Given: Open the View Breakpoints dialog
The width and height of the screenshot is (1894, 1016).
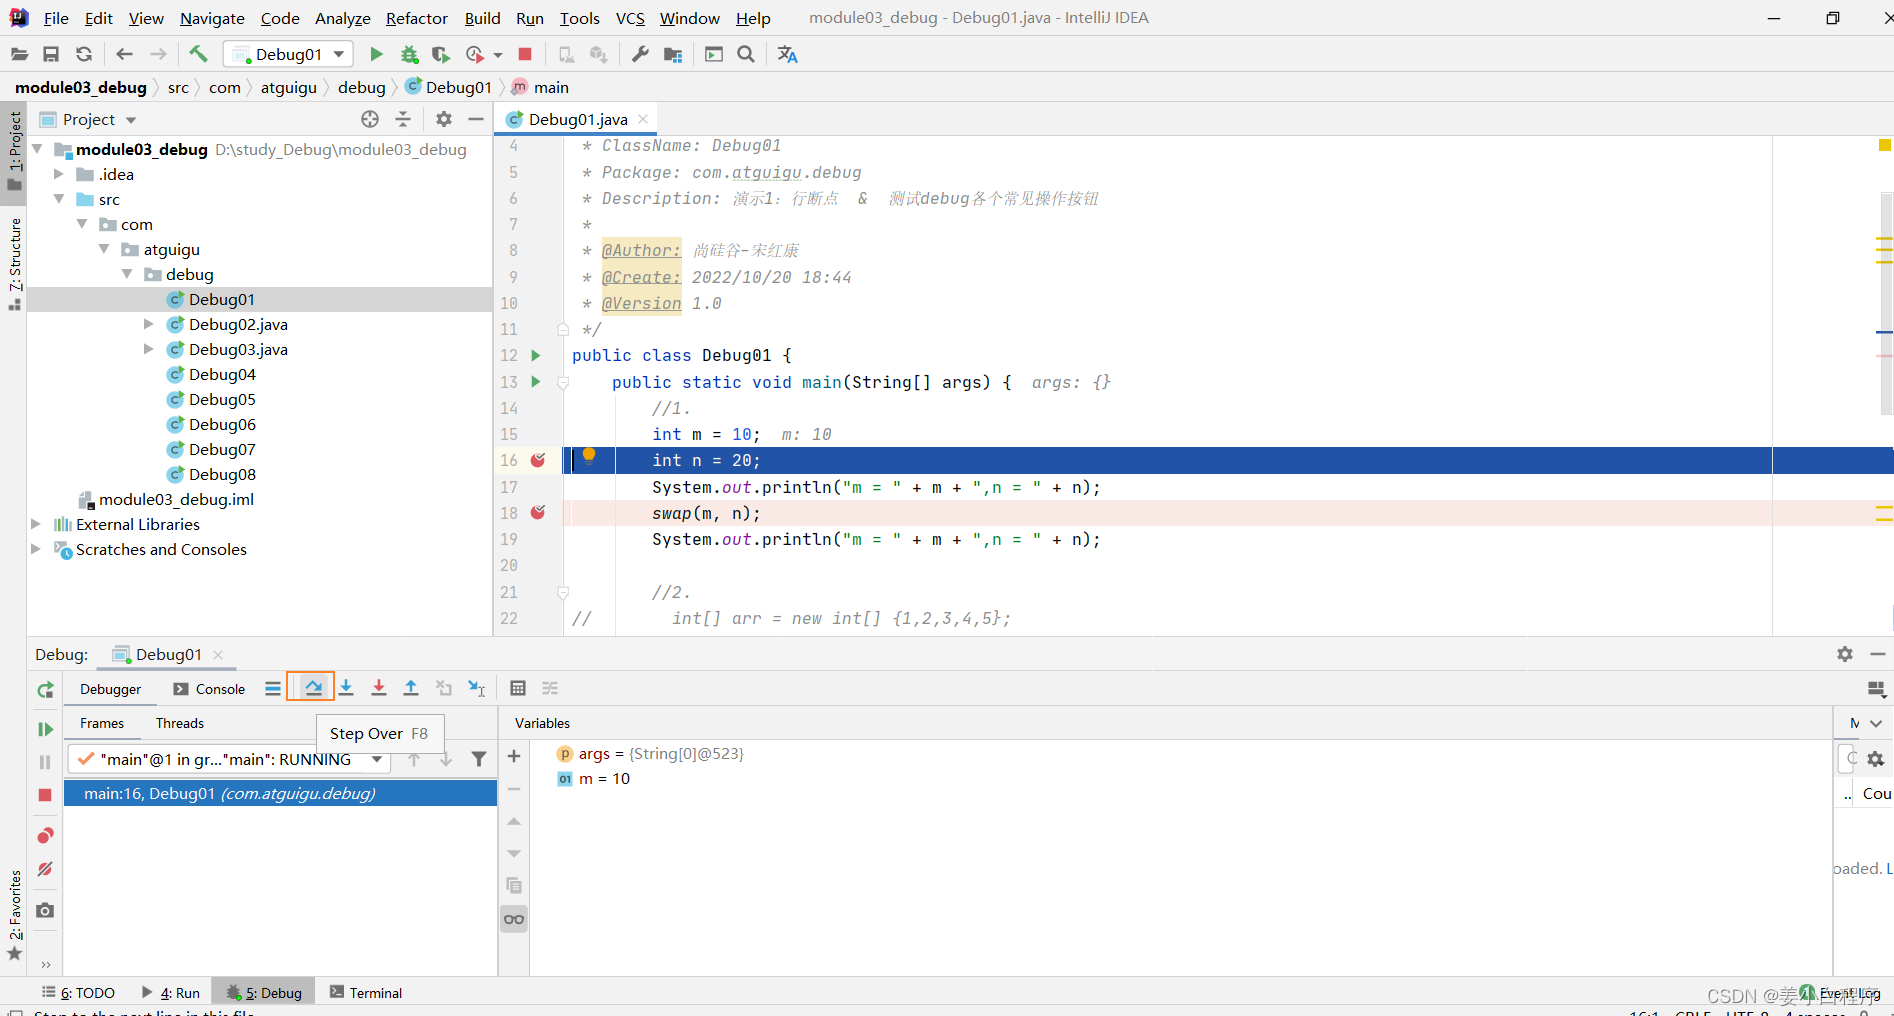Looking at the screenshot, I should point(45,836).
